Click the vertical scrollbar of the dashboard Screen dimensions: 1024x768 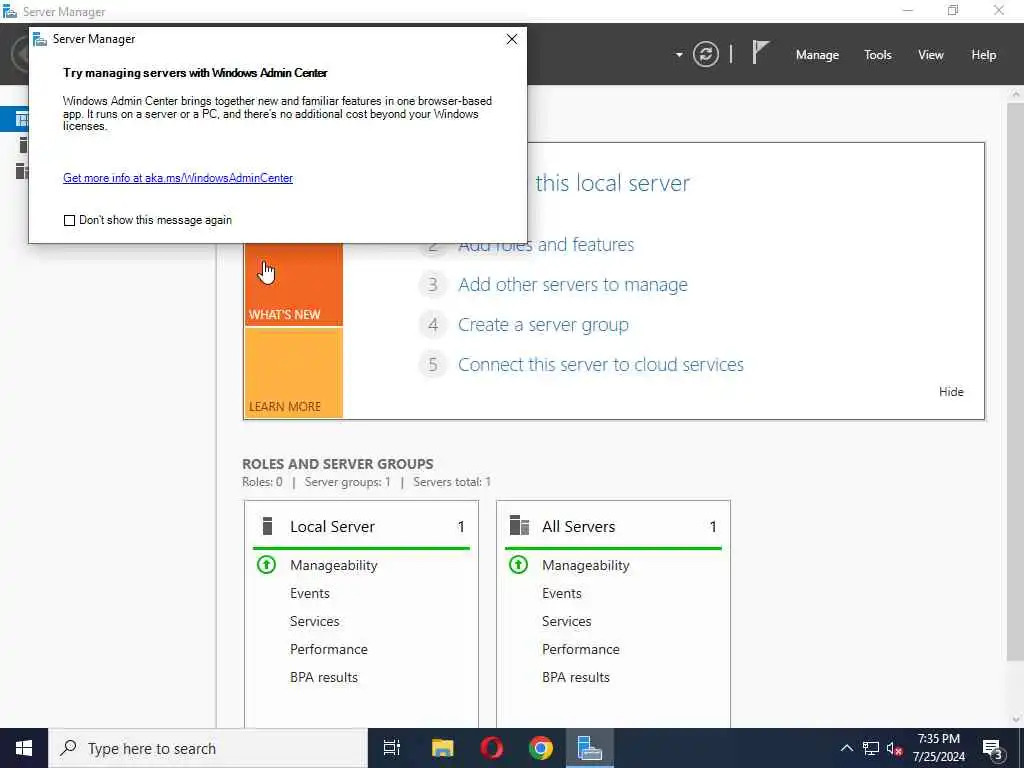[x=1016, y=379]
